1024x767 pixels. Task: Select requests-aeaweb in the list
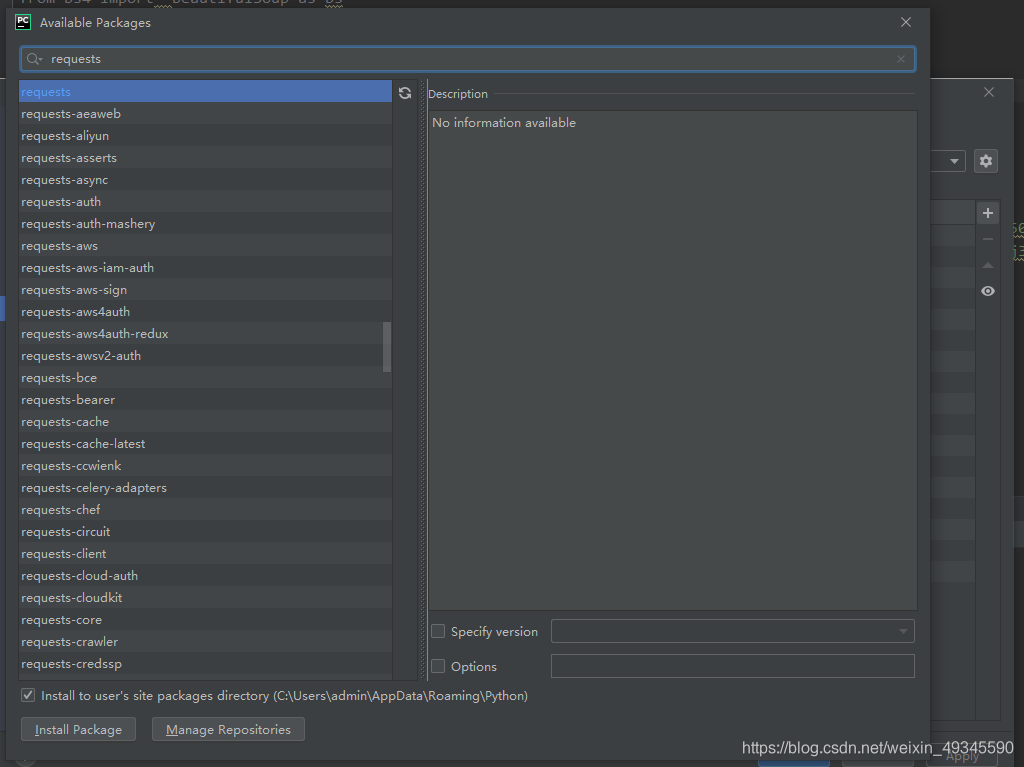click(205, 114)
